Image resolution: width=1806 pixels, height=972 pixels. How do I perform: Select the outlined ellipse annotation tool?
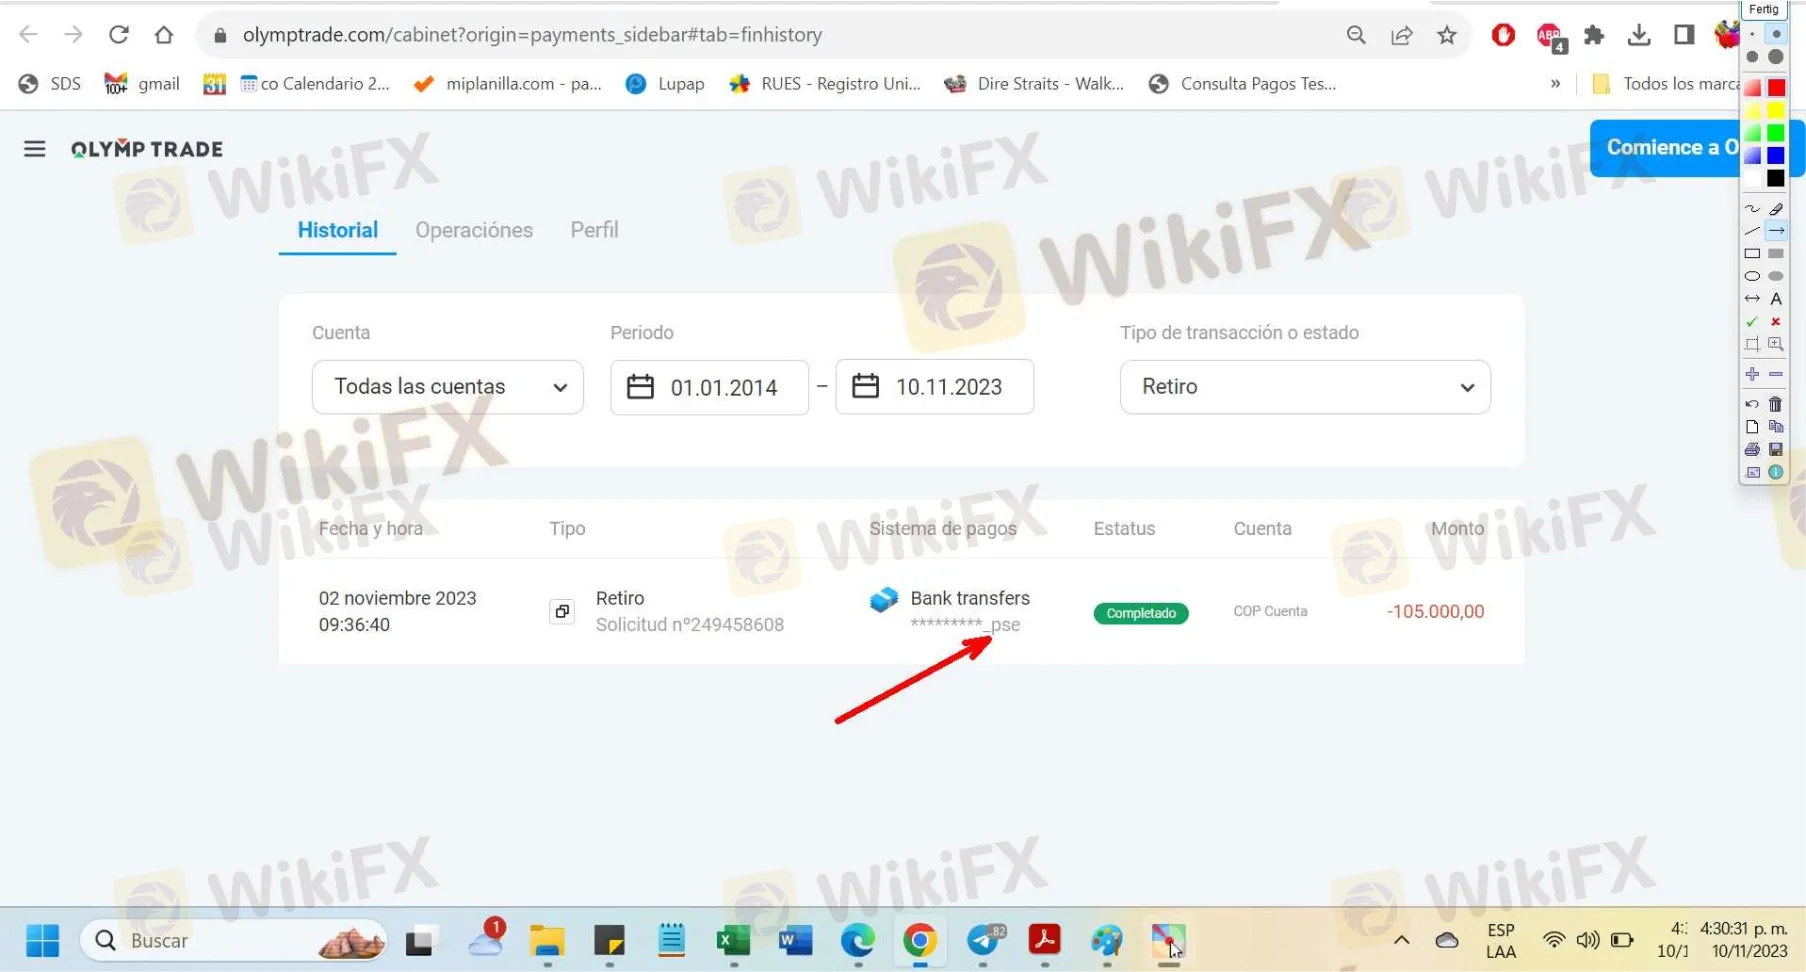1752,276
